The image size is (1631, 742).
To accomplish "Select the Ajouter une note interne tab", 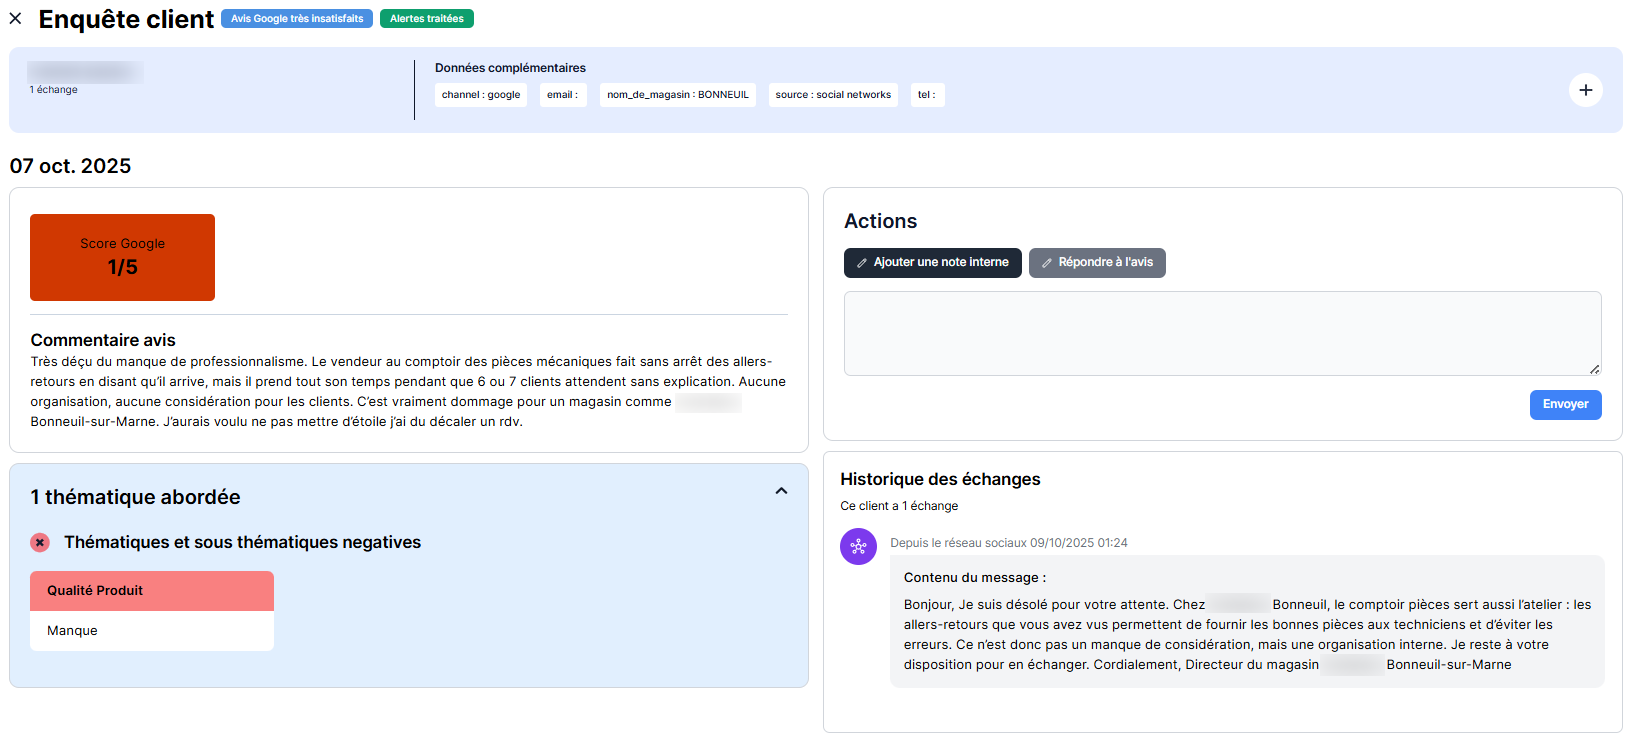I will (x=932, y=263).
